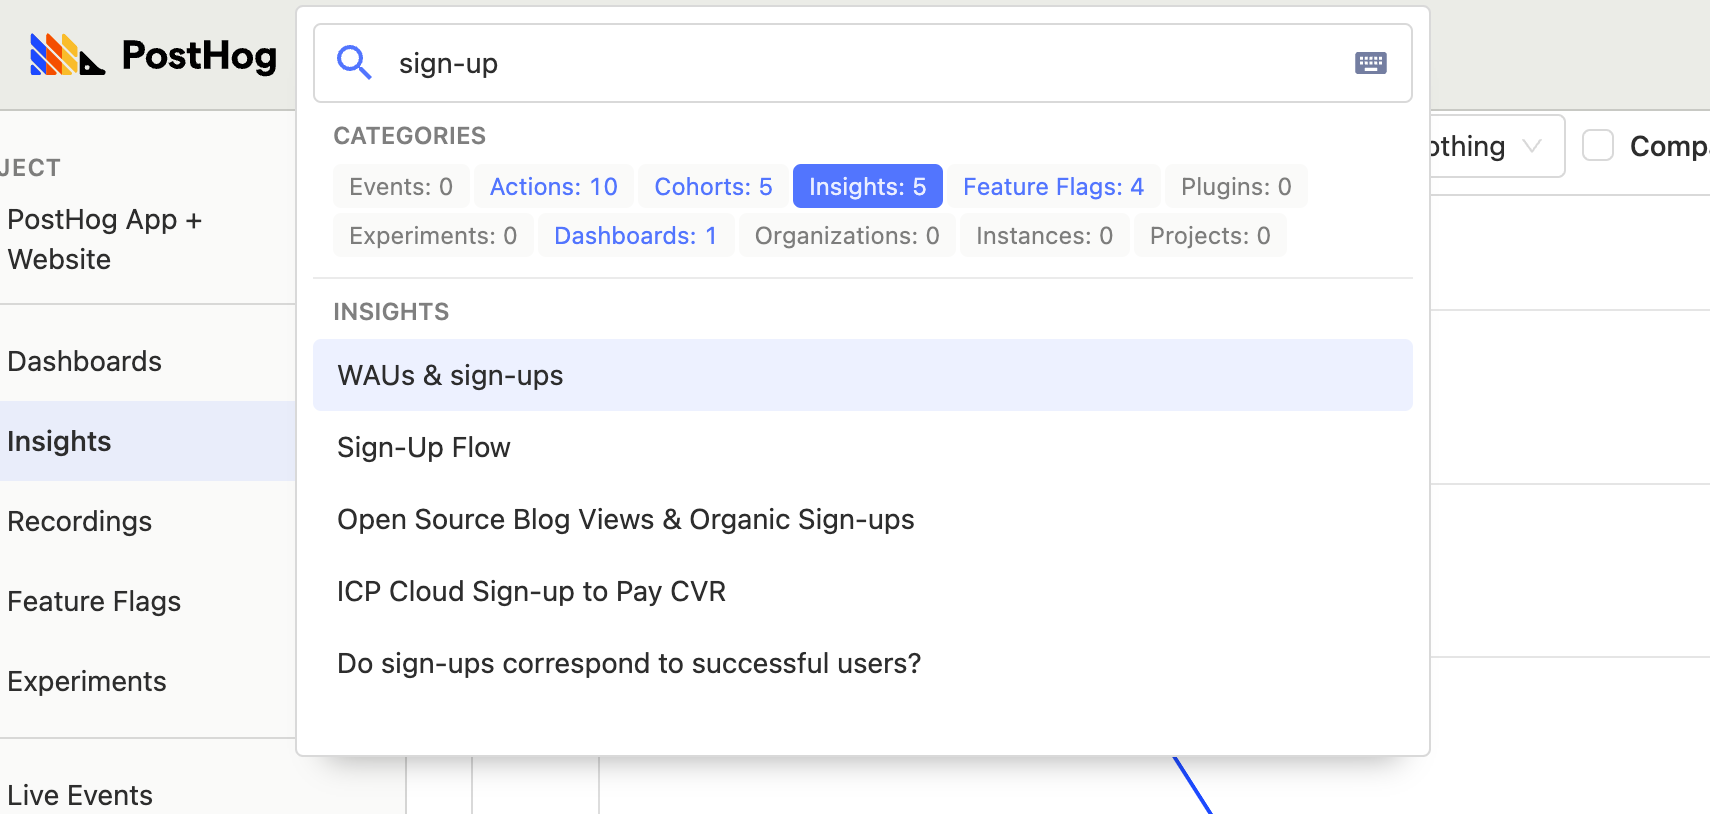Open 'ICP Cloud Sign-up to Pay CVR' insight
Viewport: 1710px width, 814px height.
pos(531,591)
